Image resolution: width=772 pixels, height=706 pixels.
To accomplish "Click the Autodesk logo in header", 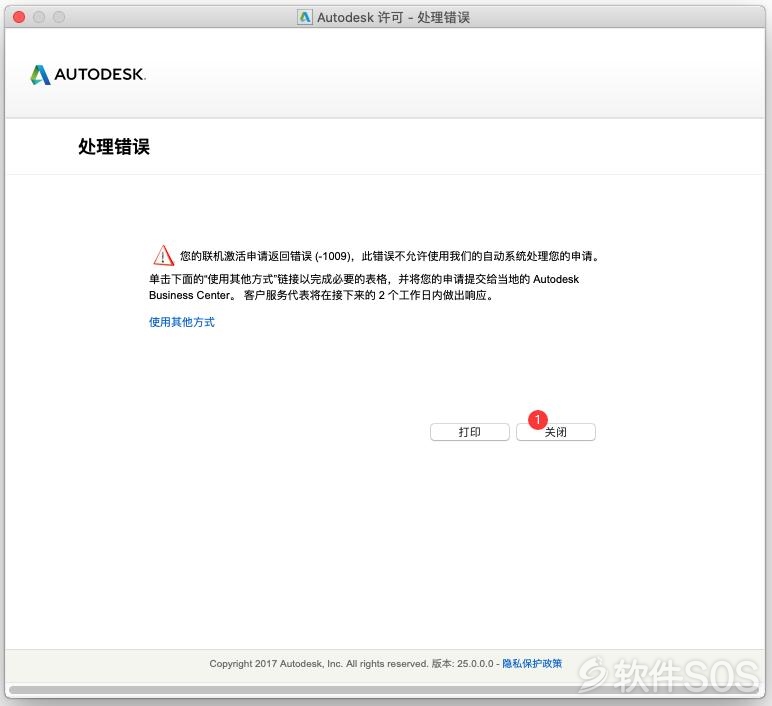I will click(x=88, y=74).
